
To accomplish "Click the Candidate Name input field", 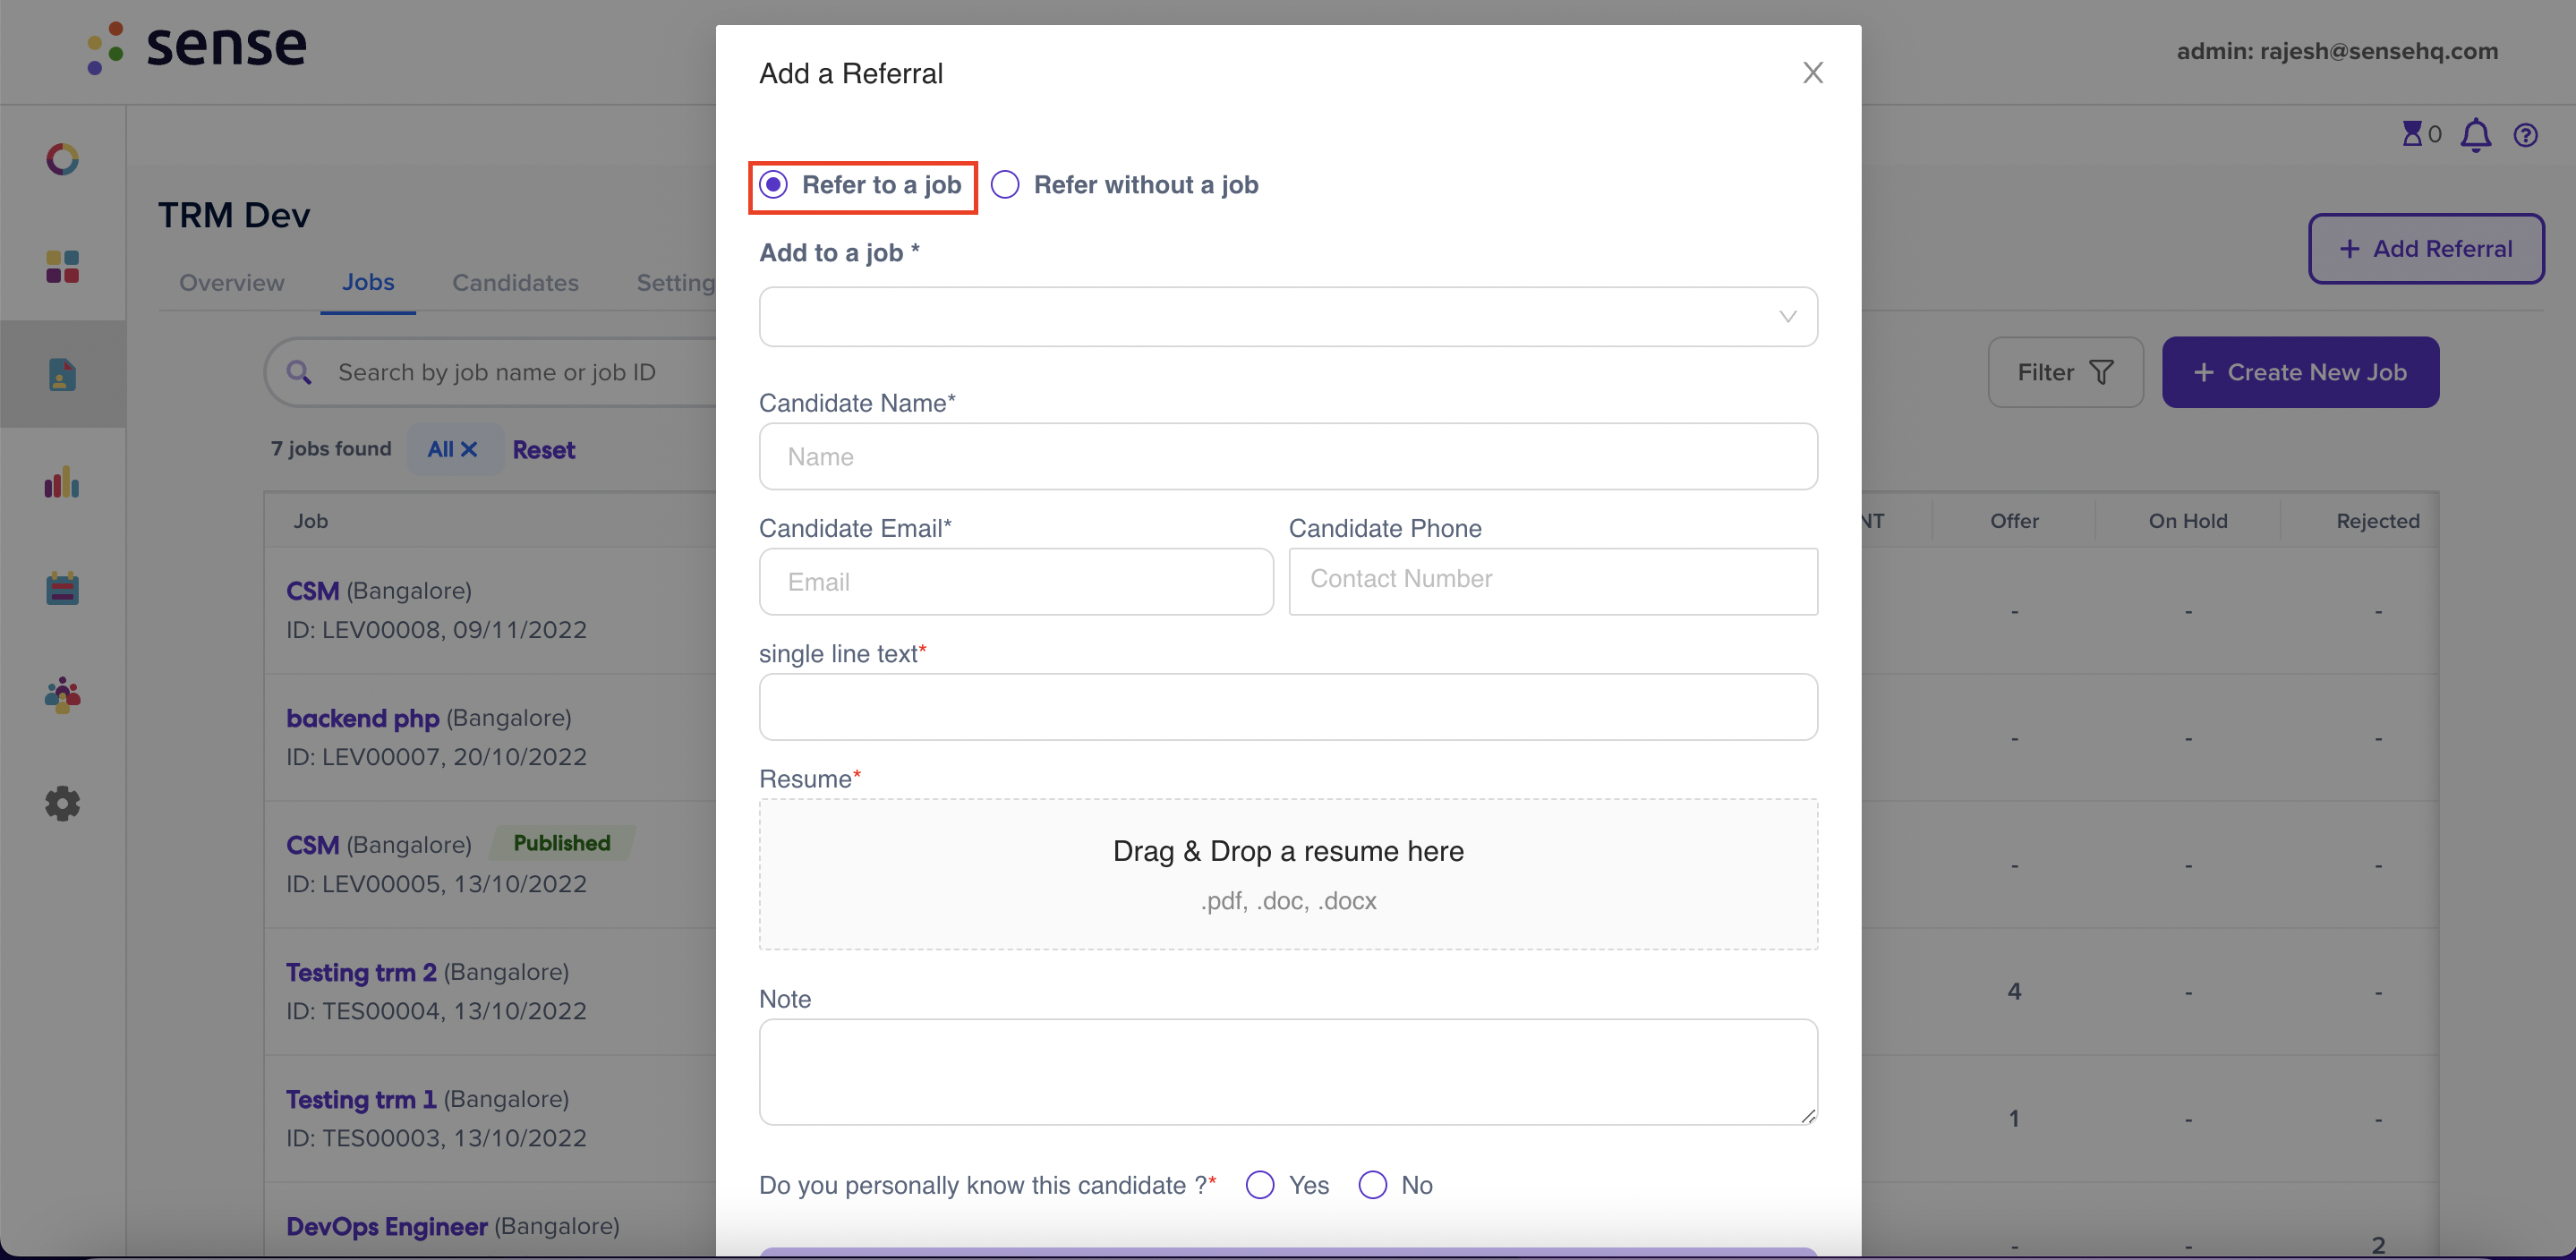I will [1288, 457].
